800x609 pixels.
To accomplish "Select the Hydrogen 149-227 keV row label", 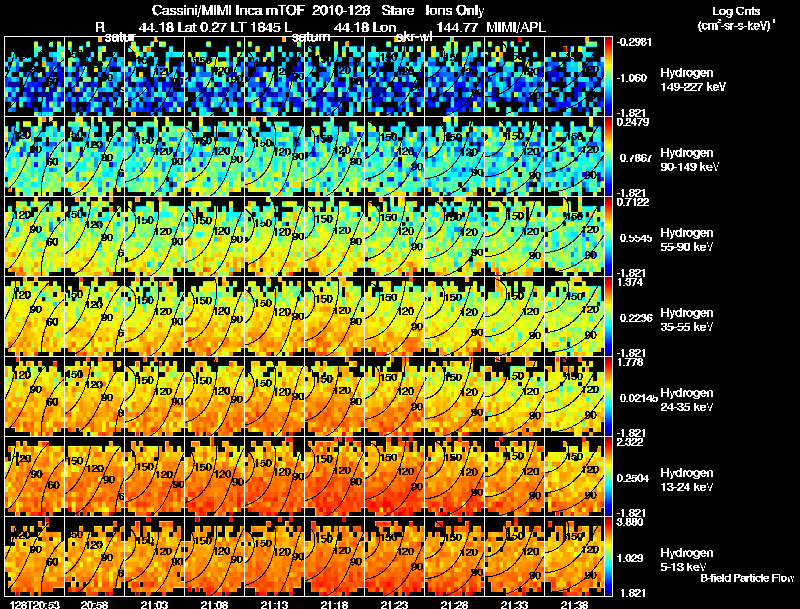I will (693, 80).
